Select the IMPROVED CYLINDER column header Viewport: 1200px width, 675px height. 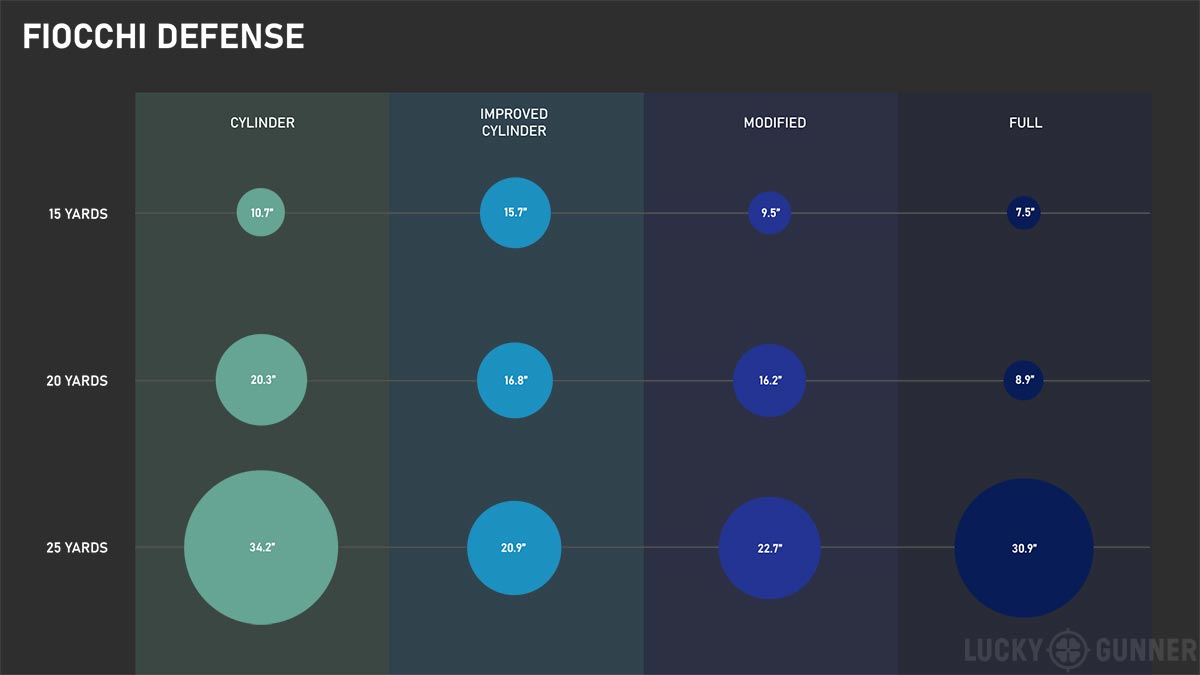click(514, 123)
